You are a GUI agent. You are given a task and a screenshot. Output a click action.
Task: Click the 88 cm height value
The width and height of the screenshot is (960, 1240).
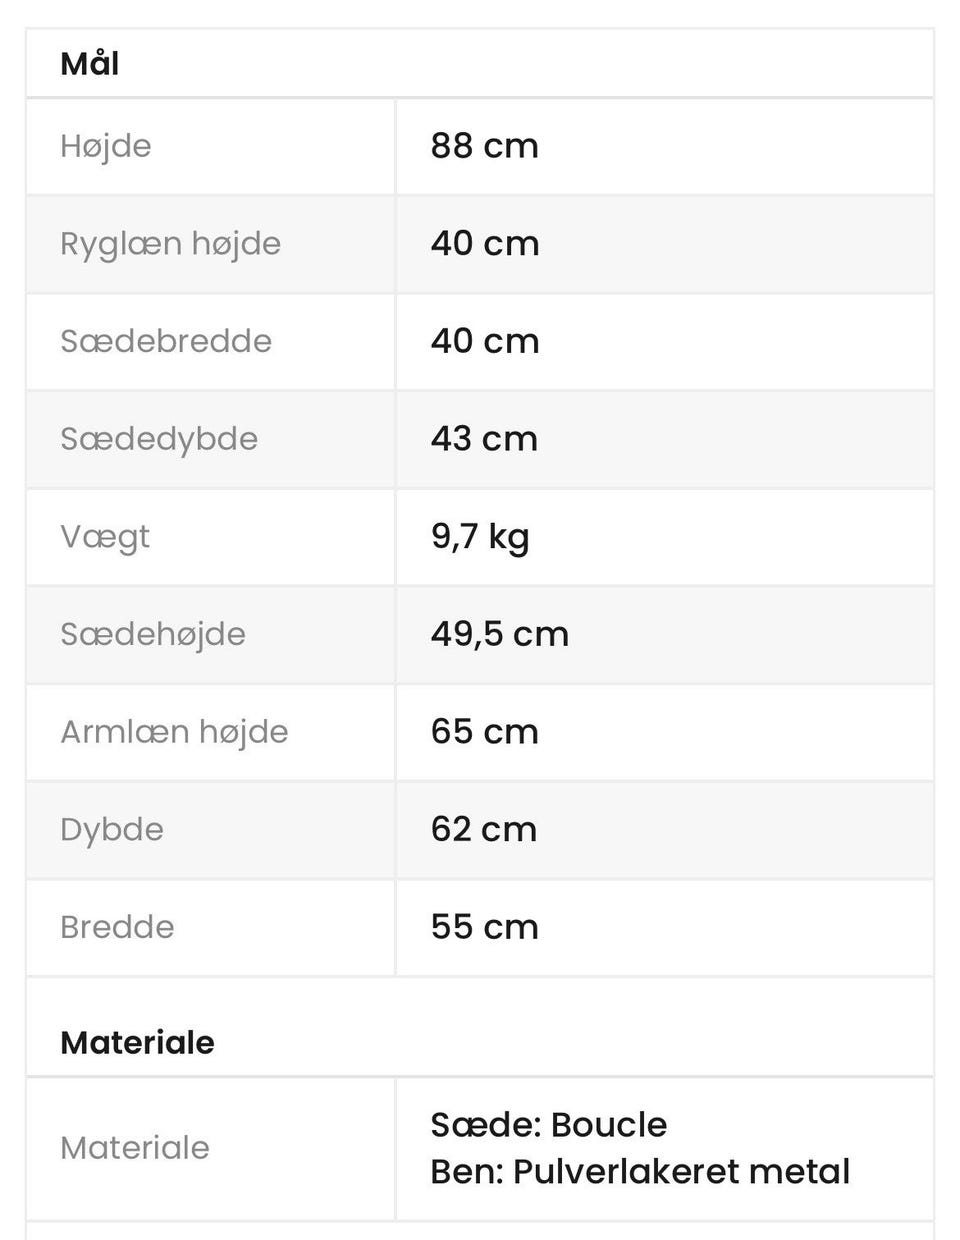(x=485, y=146)
